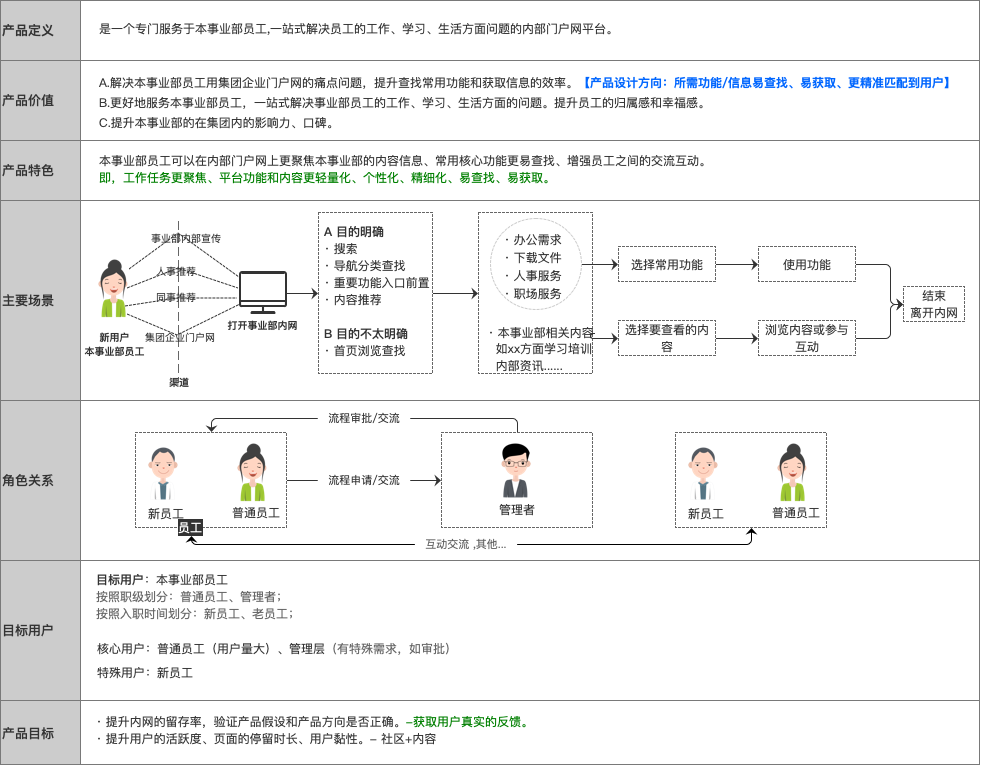Click the 产品定义 row header
This screenshot has width=986, height=765.
click(x=40, y=30)
